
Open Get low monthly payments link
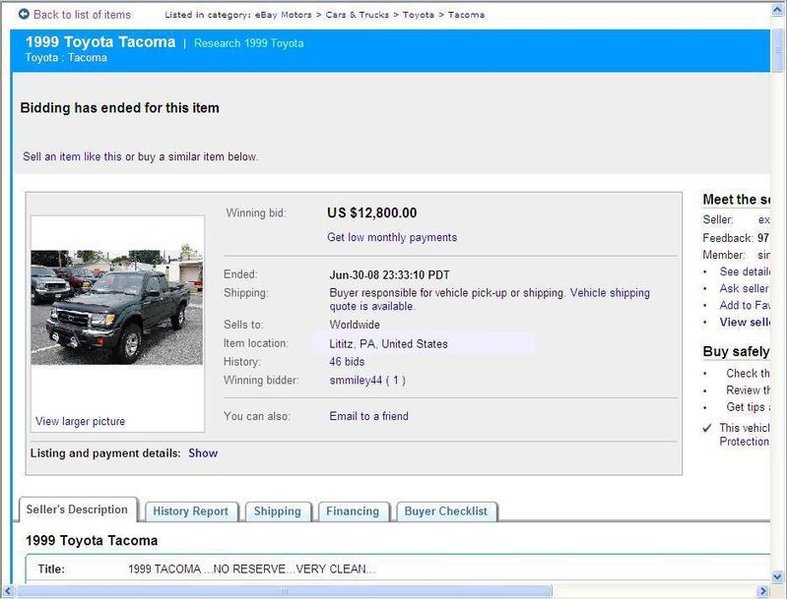[392, 237]
